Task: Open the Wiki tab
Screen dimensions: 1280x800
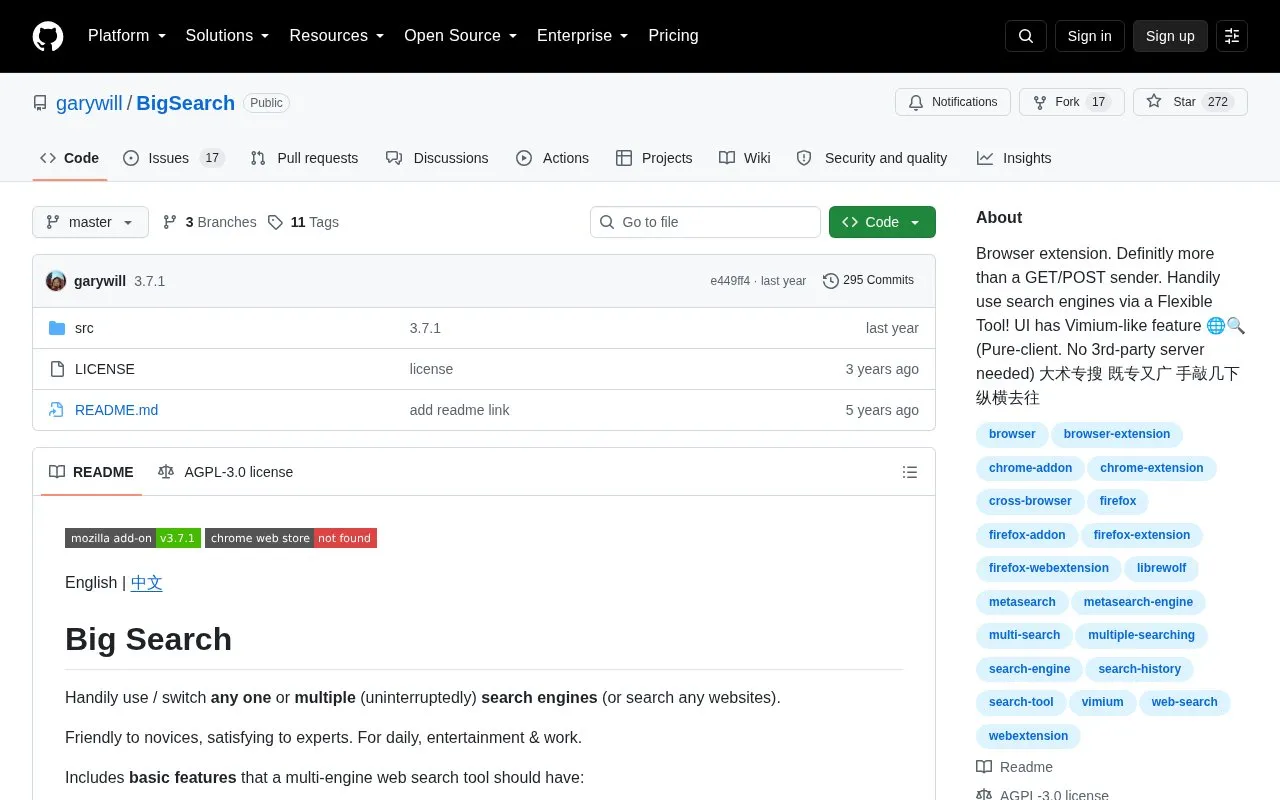Action: click(745, 158)
